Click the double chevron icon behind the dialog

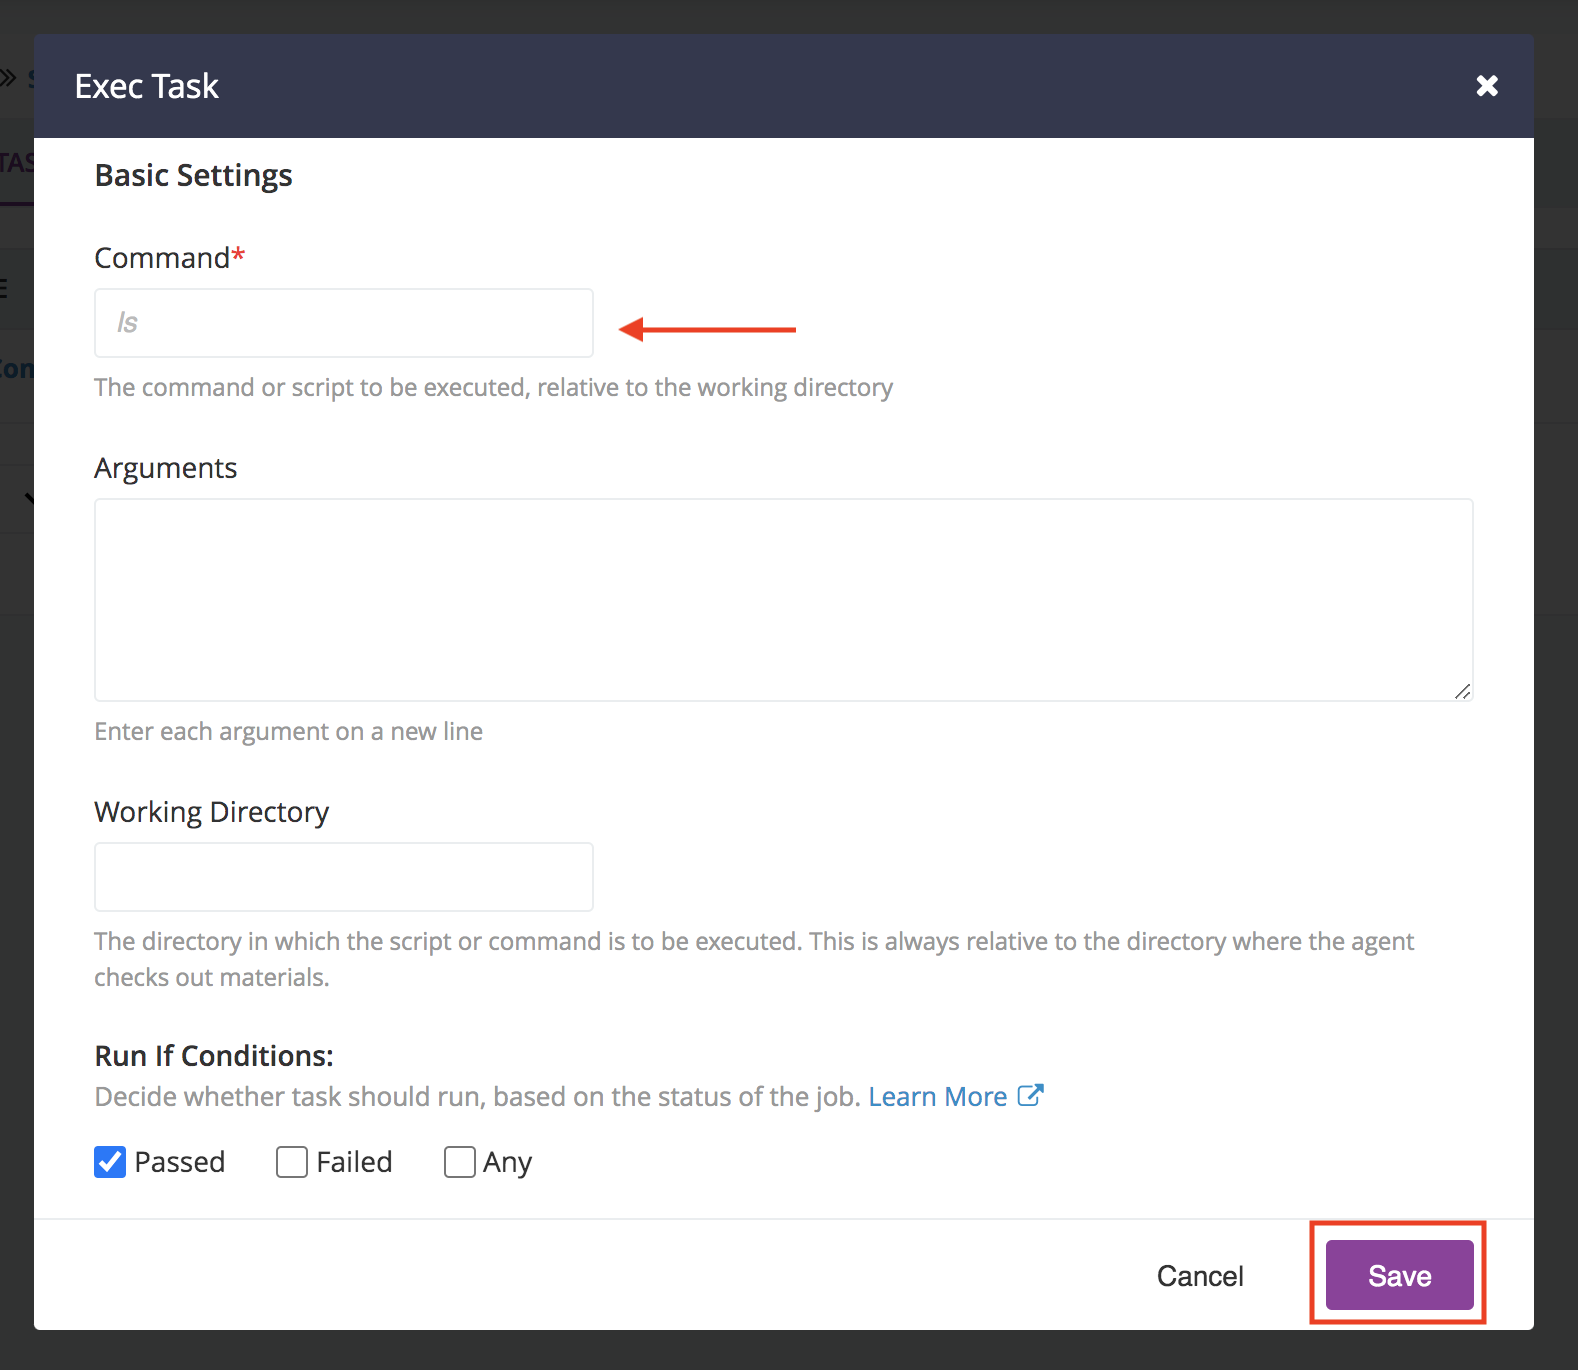9,78
